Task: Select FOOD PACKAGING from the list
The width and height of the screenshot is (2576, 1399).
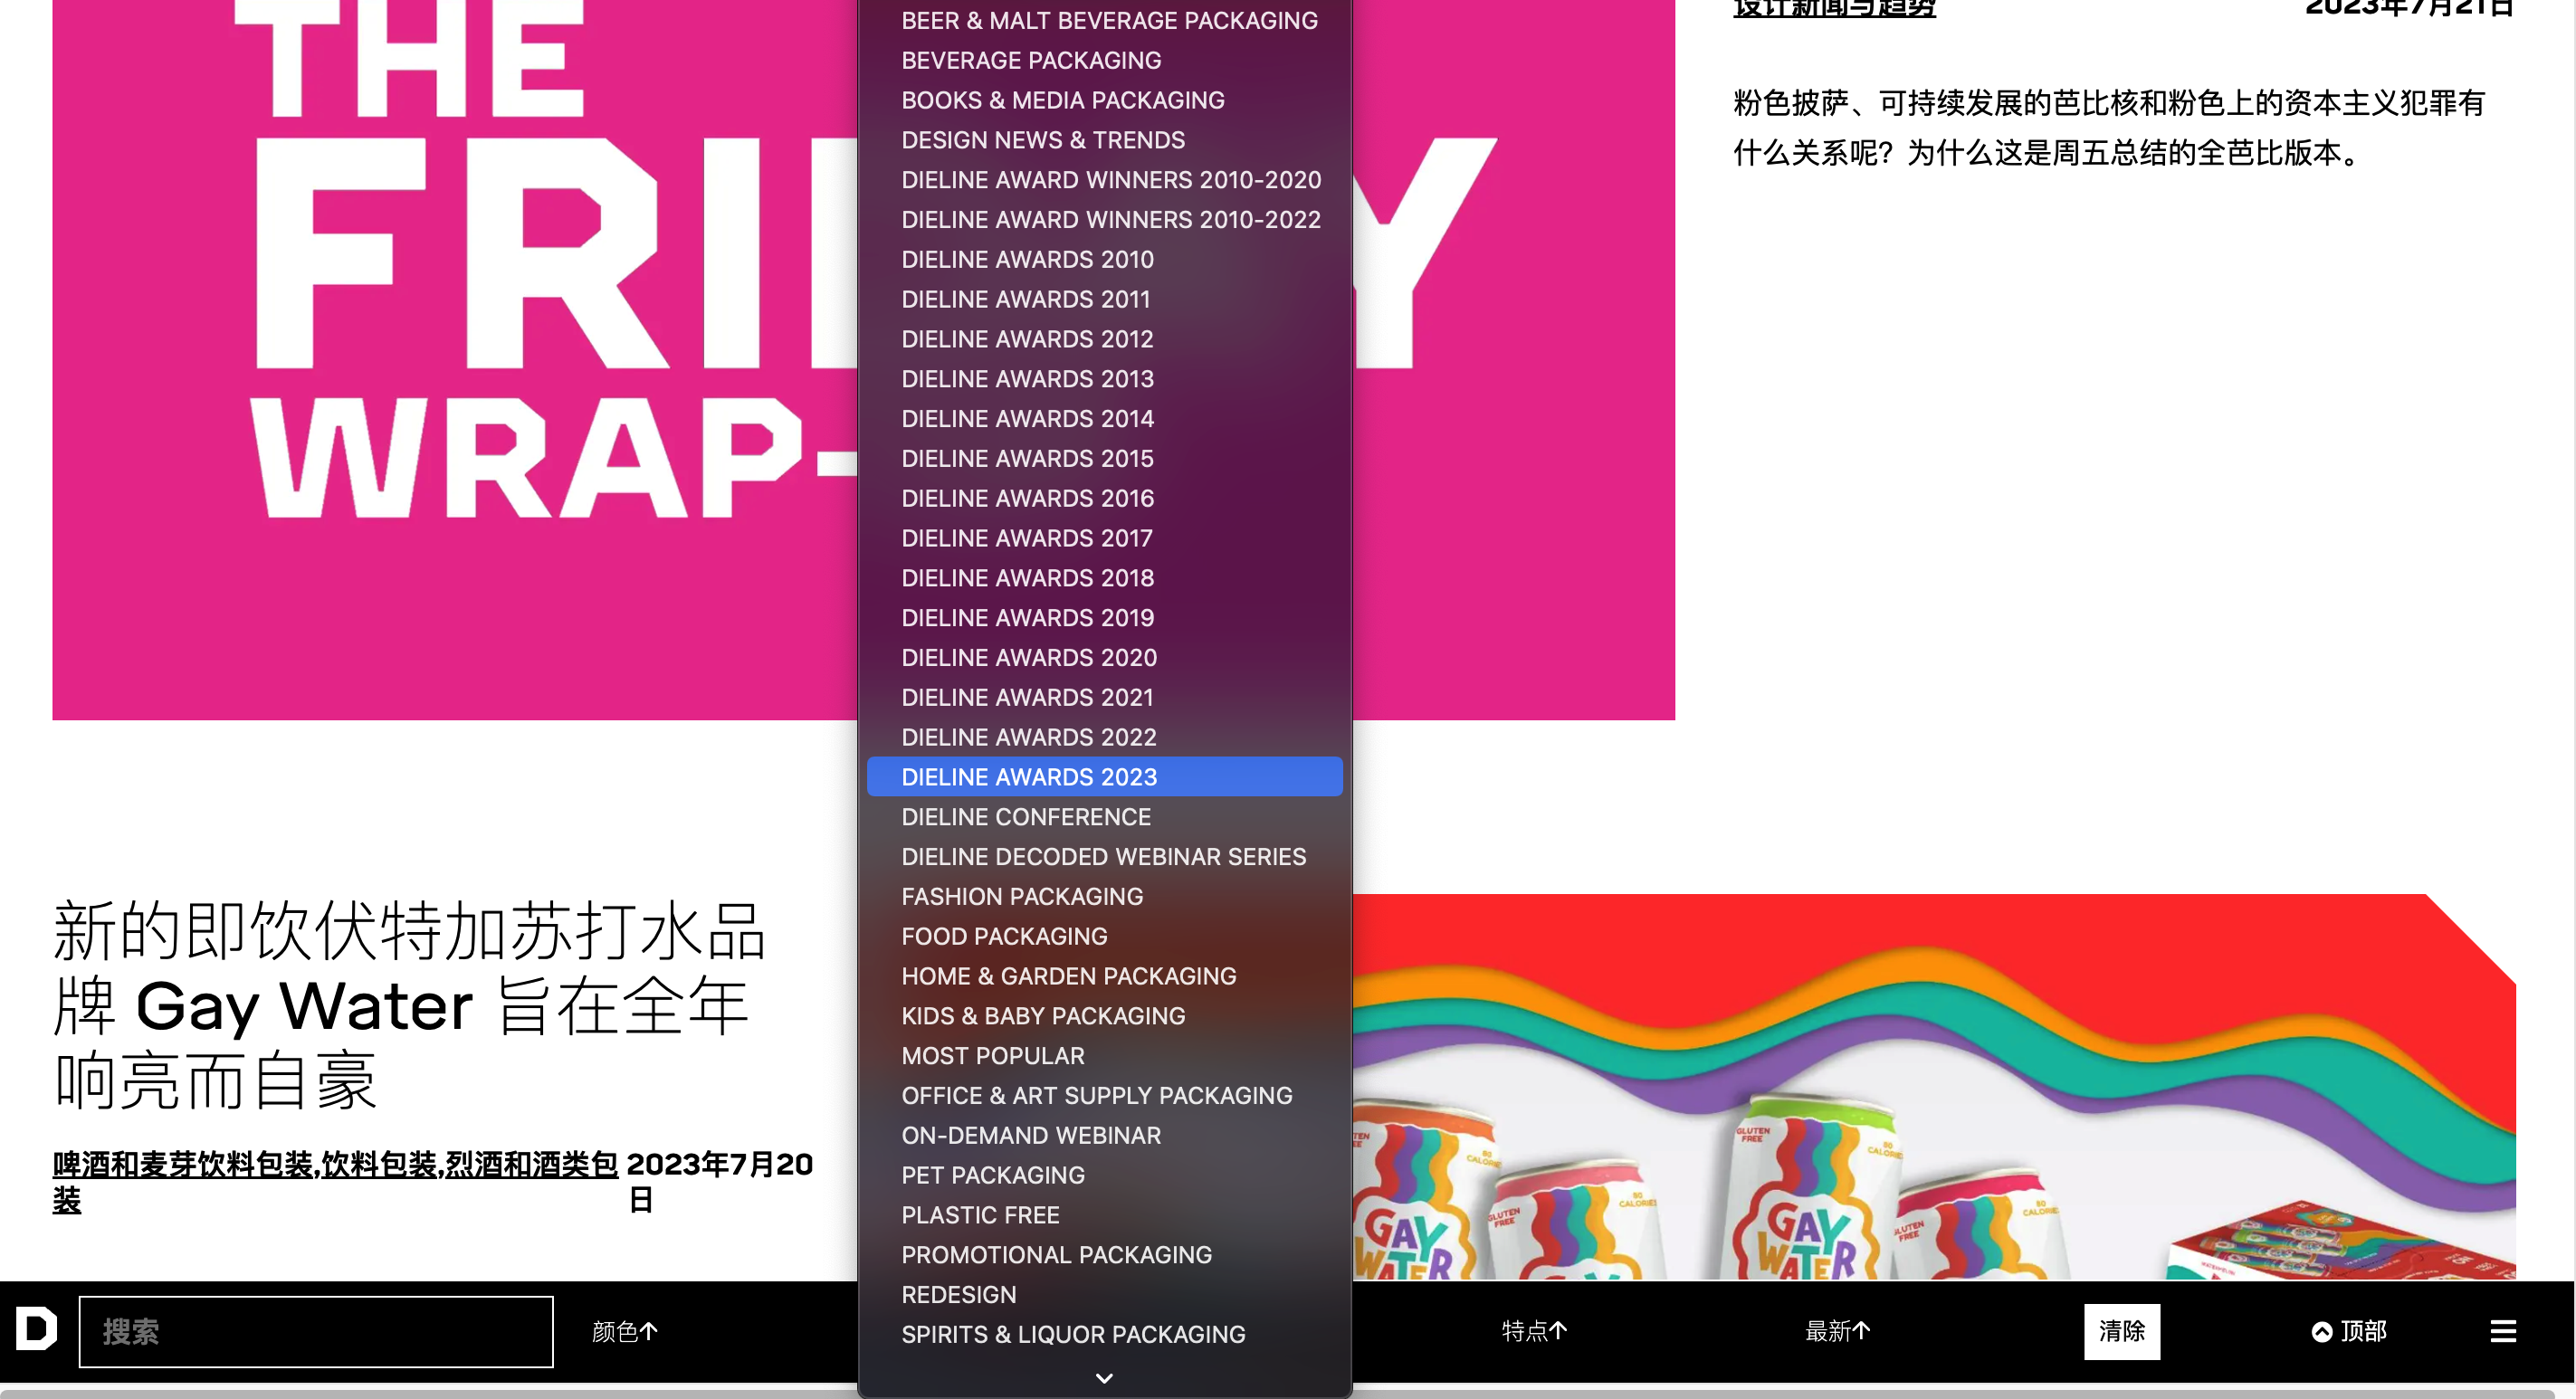Action: pyautogui.click(x=1004, y=936)
